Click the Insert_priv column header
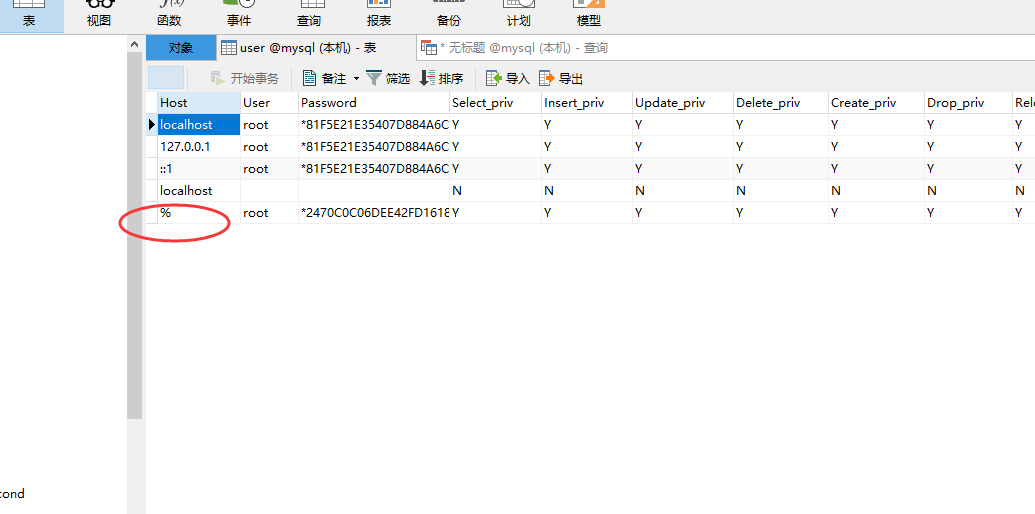Image resolution: width=1035 pixels, height=514 pixels. click(587, 102)
